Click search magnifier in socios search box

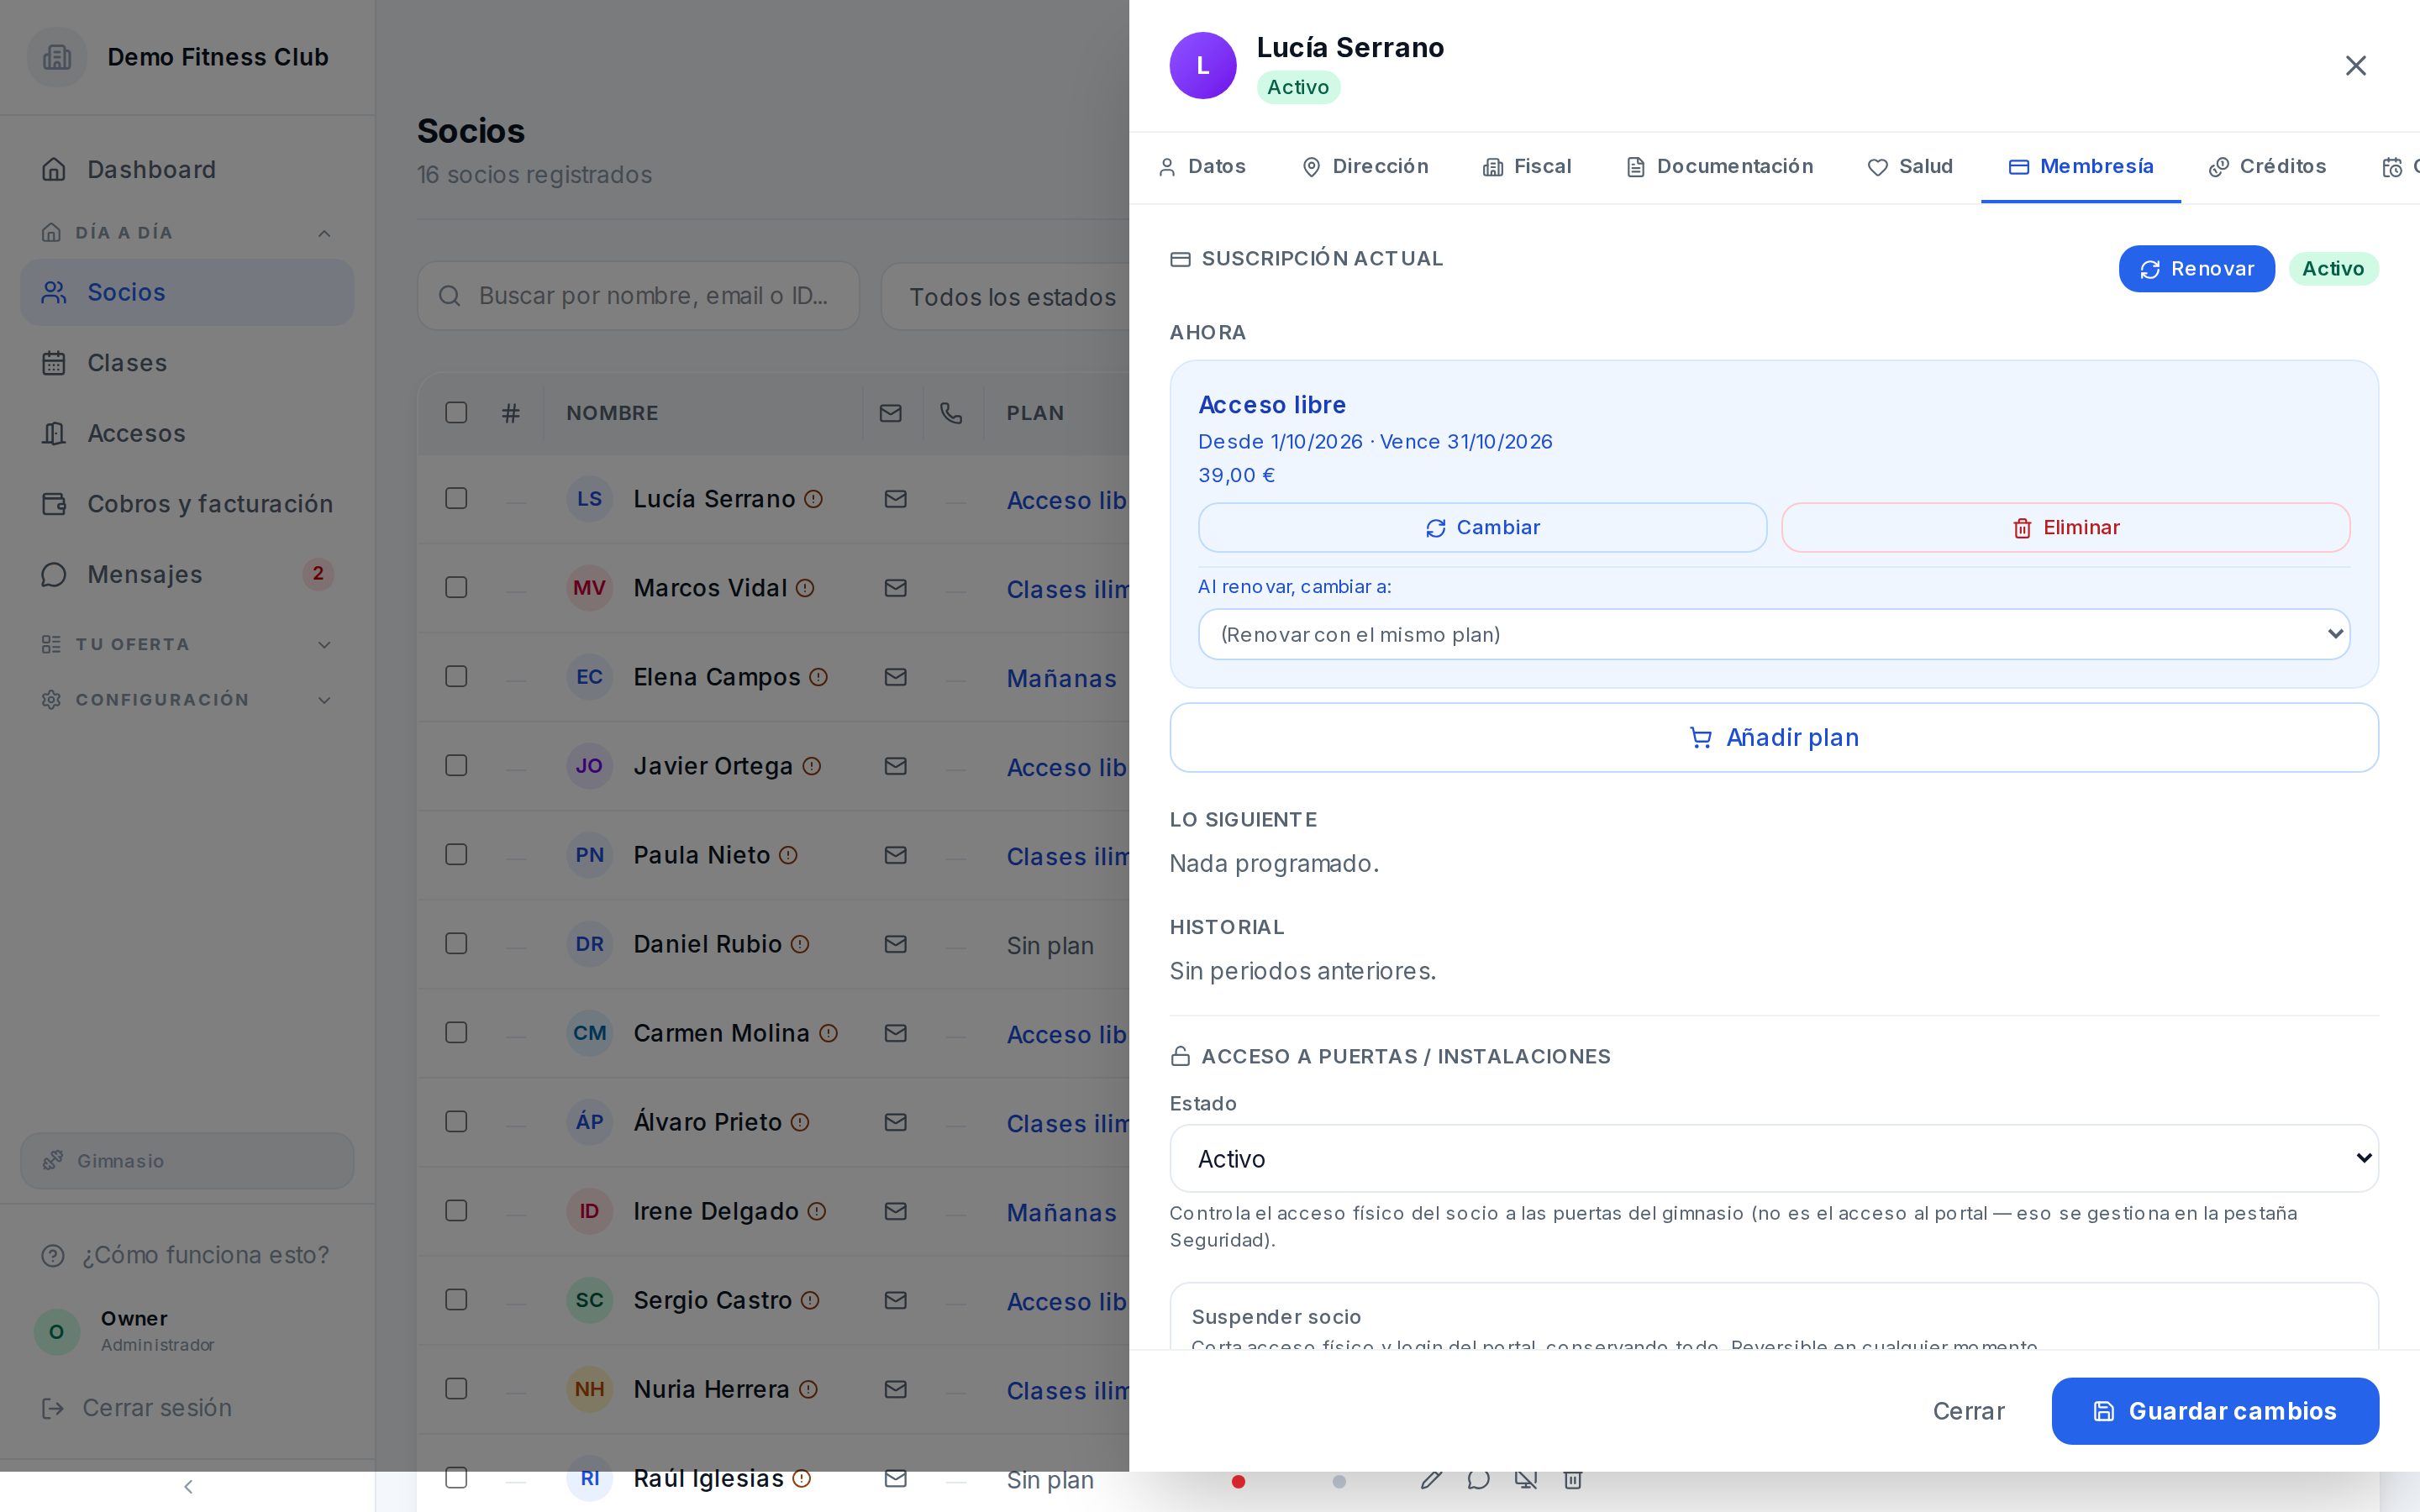450,296
